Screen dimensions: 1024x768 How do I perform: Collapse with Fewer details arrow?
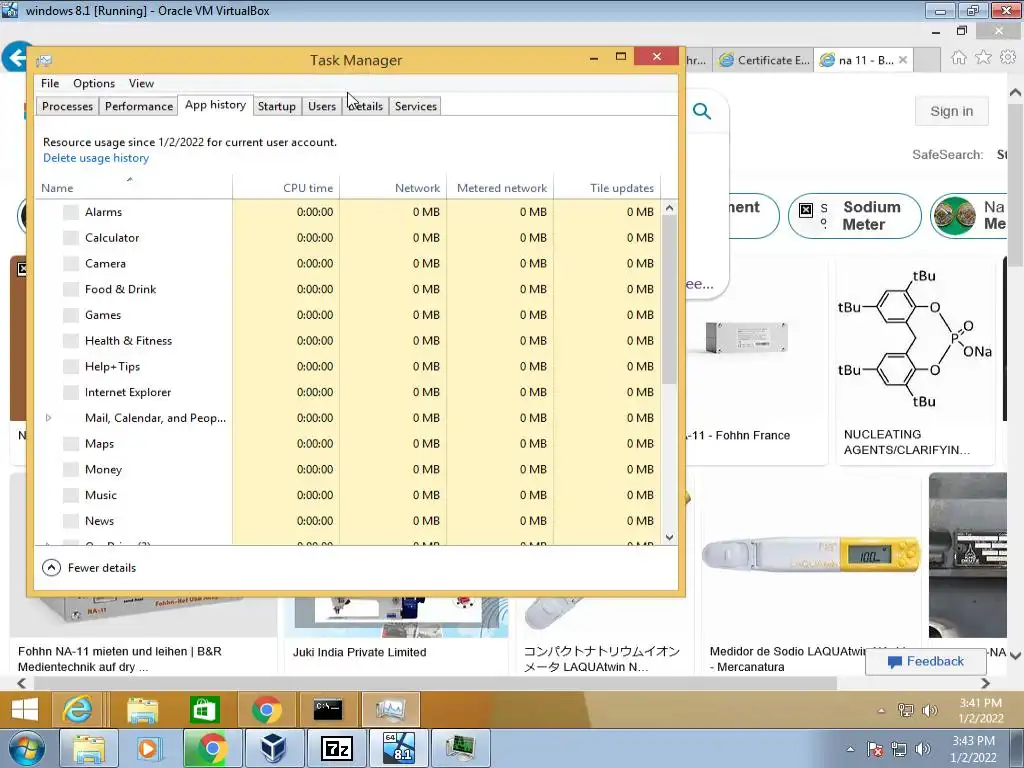click(52, 568)
